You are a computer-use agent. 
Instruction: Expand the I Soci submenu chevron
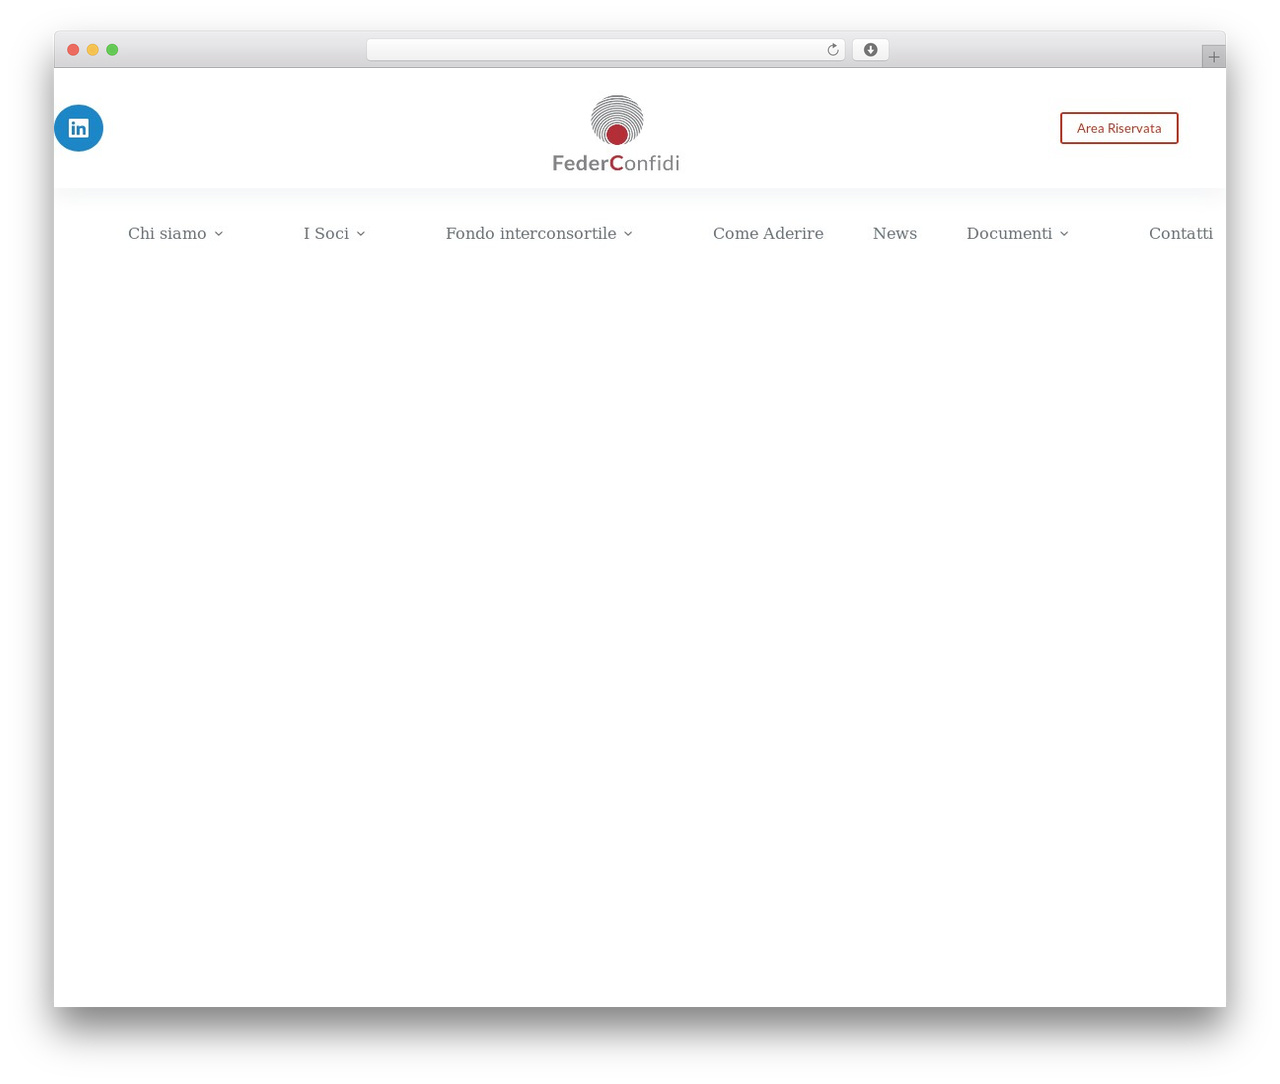click(x=361, y=234)
